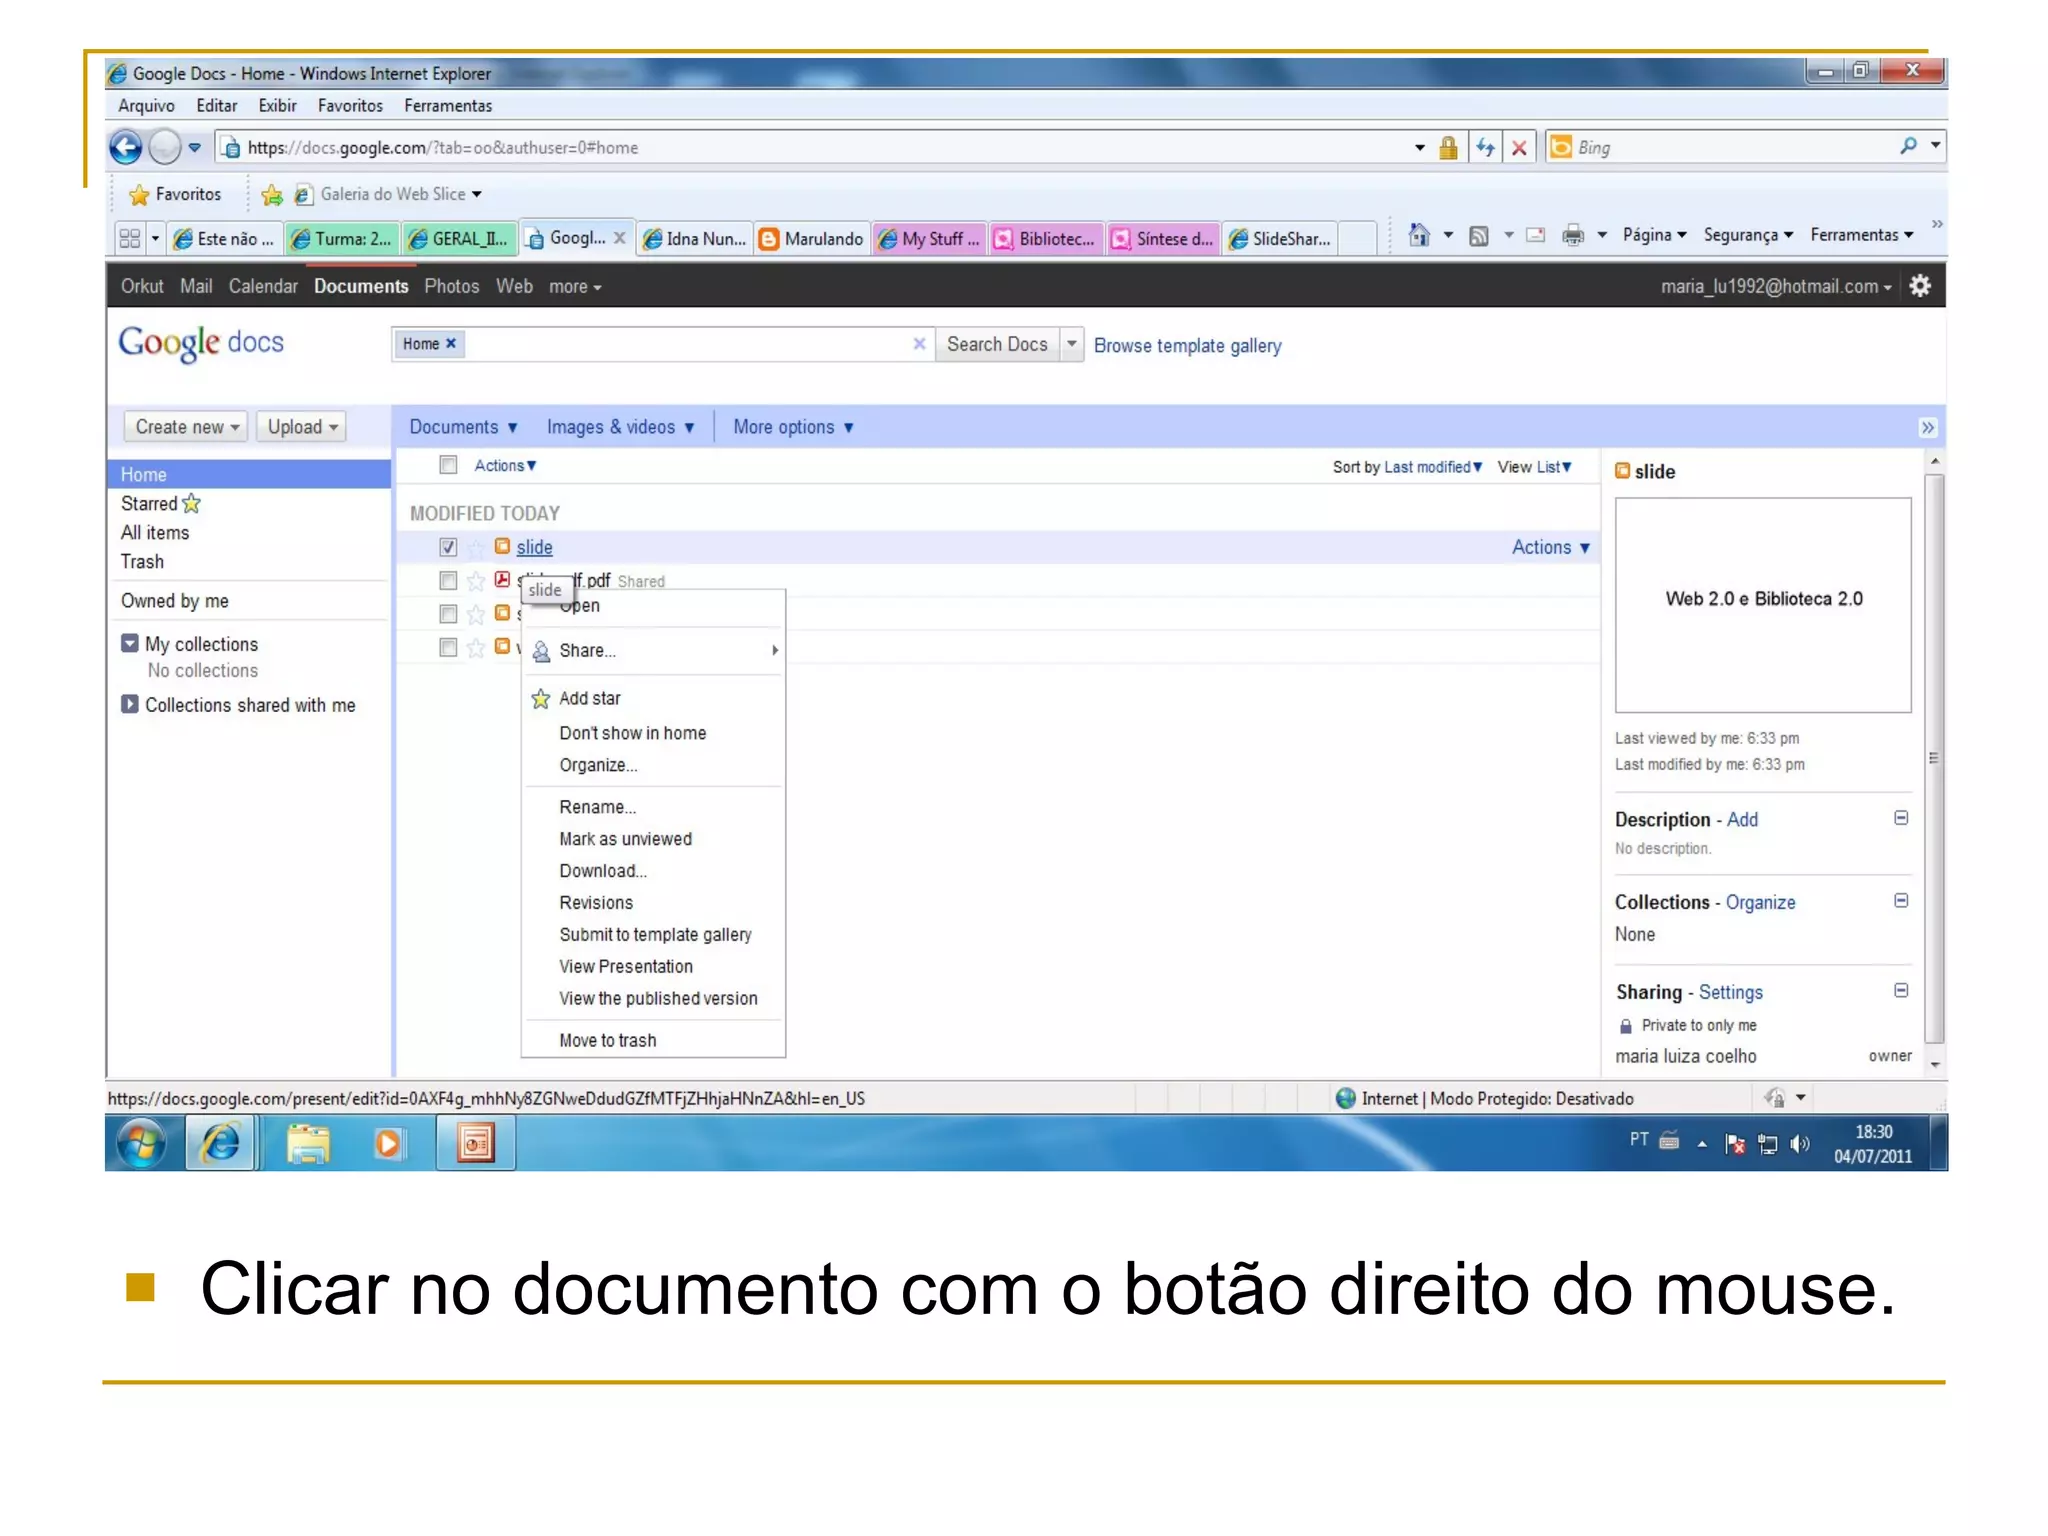Viewport: 2048px width, 1536px height.
Task: Open the Search Docs options arrow
Action: tap(1071, 344)
